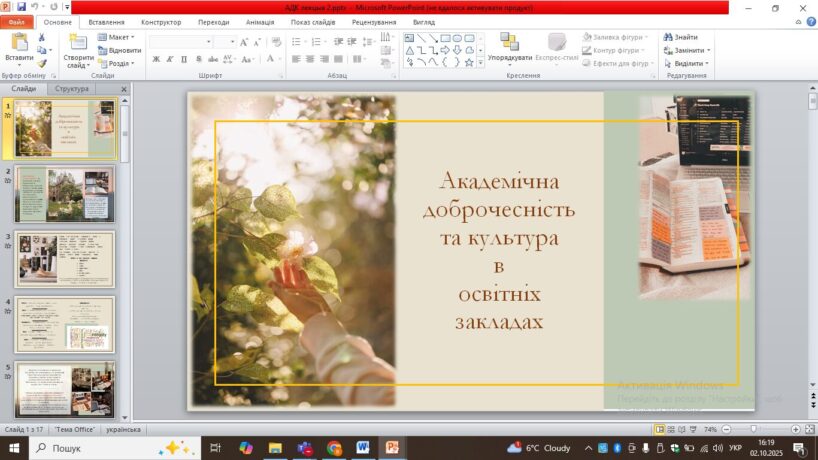Open the Arrange (Упорядкувати) tool
Screen dimensions: 818x460
pos(510,45)
